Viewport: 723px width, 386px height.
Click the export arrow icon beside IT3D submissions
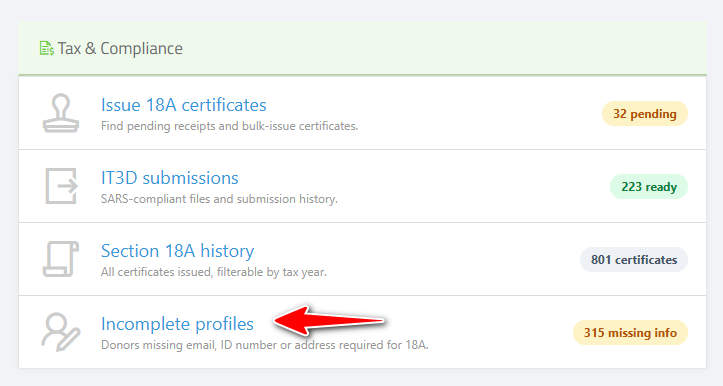tap(61, 186)
